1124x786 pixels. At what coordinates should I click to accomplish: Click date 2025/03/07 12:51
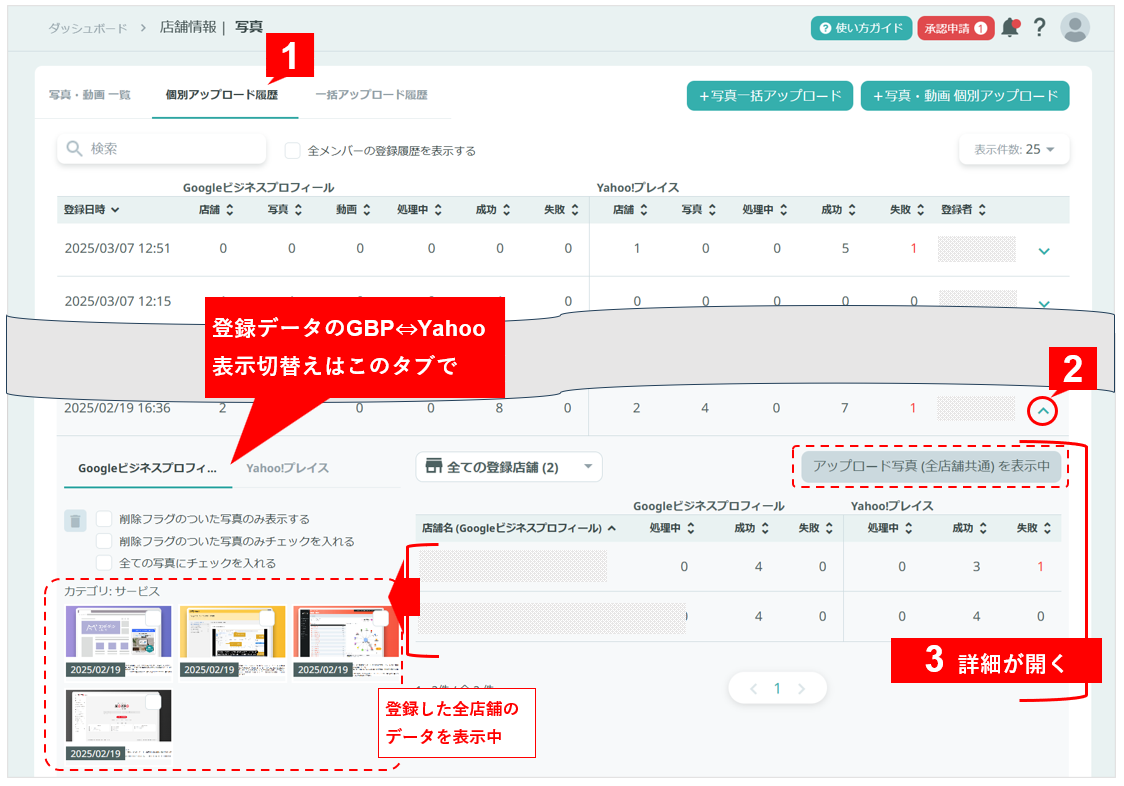pyautogui.click(x=118, y=248)
